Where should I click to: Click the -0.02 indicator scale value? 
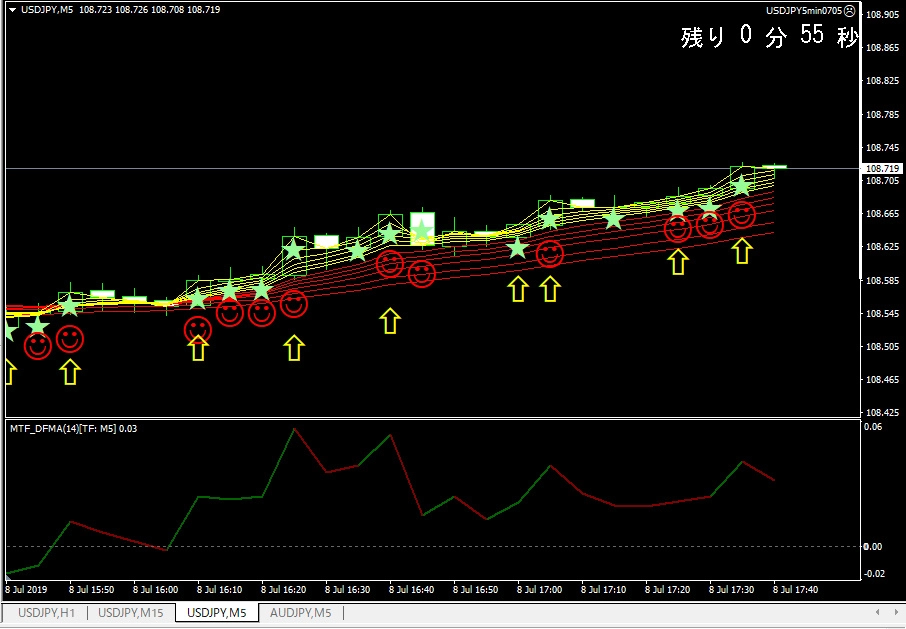pos(872,574)
